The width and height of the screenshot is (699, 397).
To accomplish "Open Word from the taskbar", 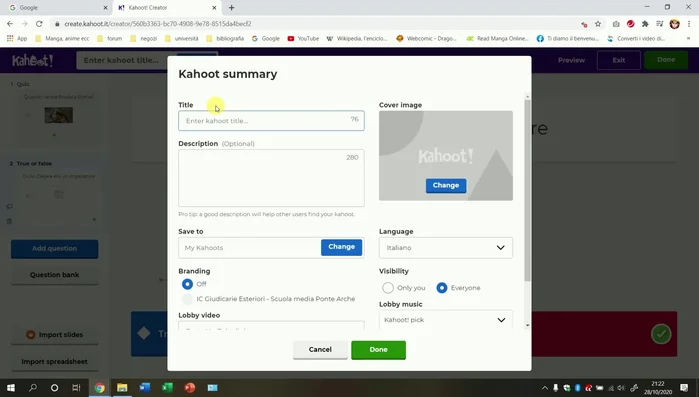I will (x=145, y=388).
